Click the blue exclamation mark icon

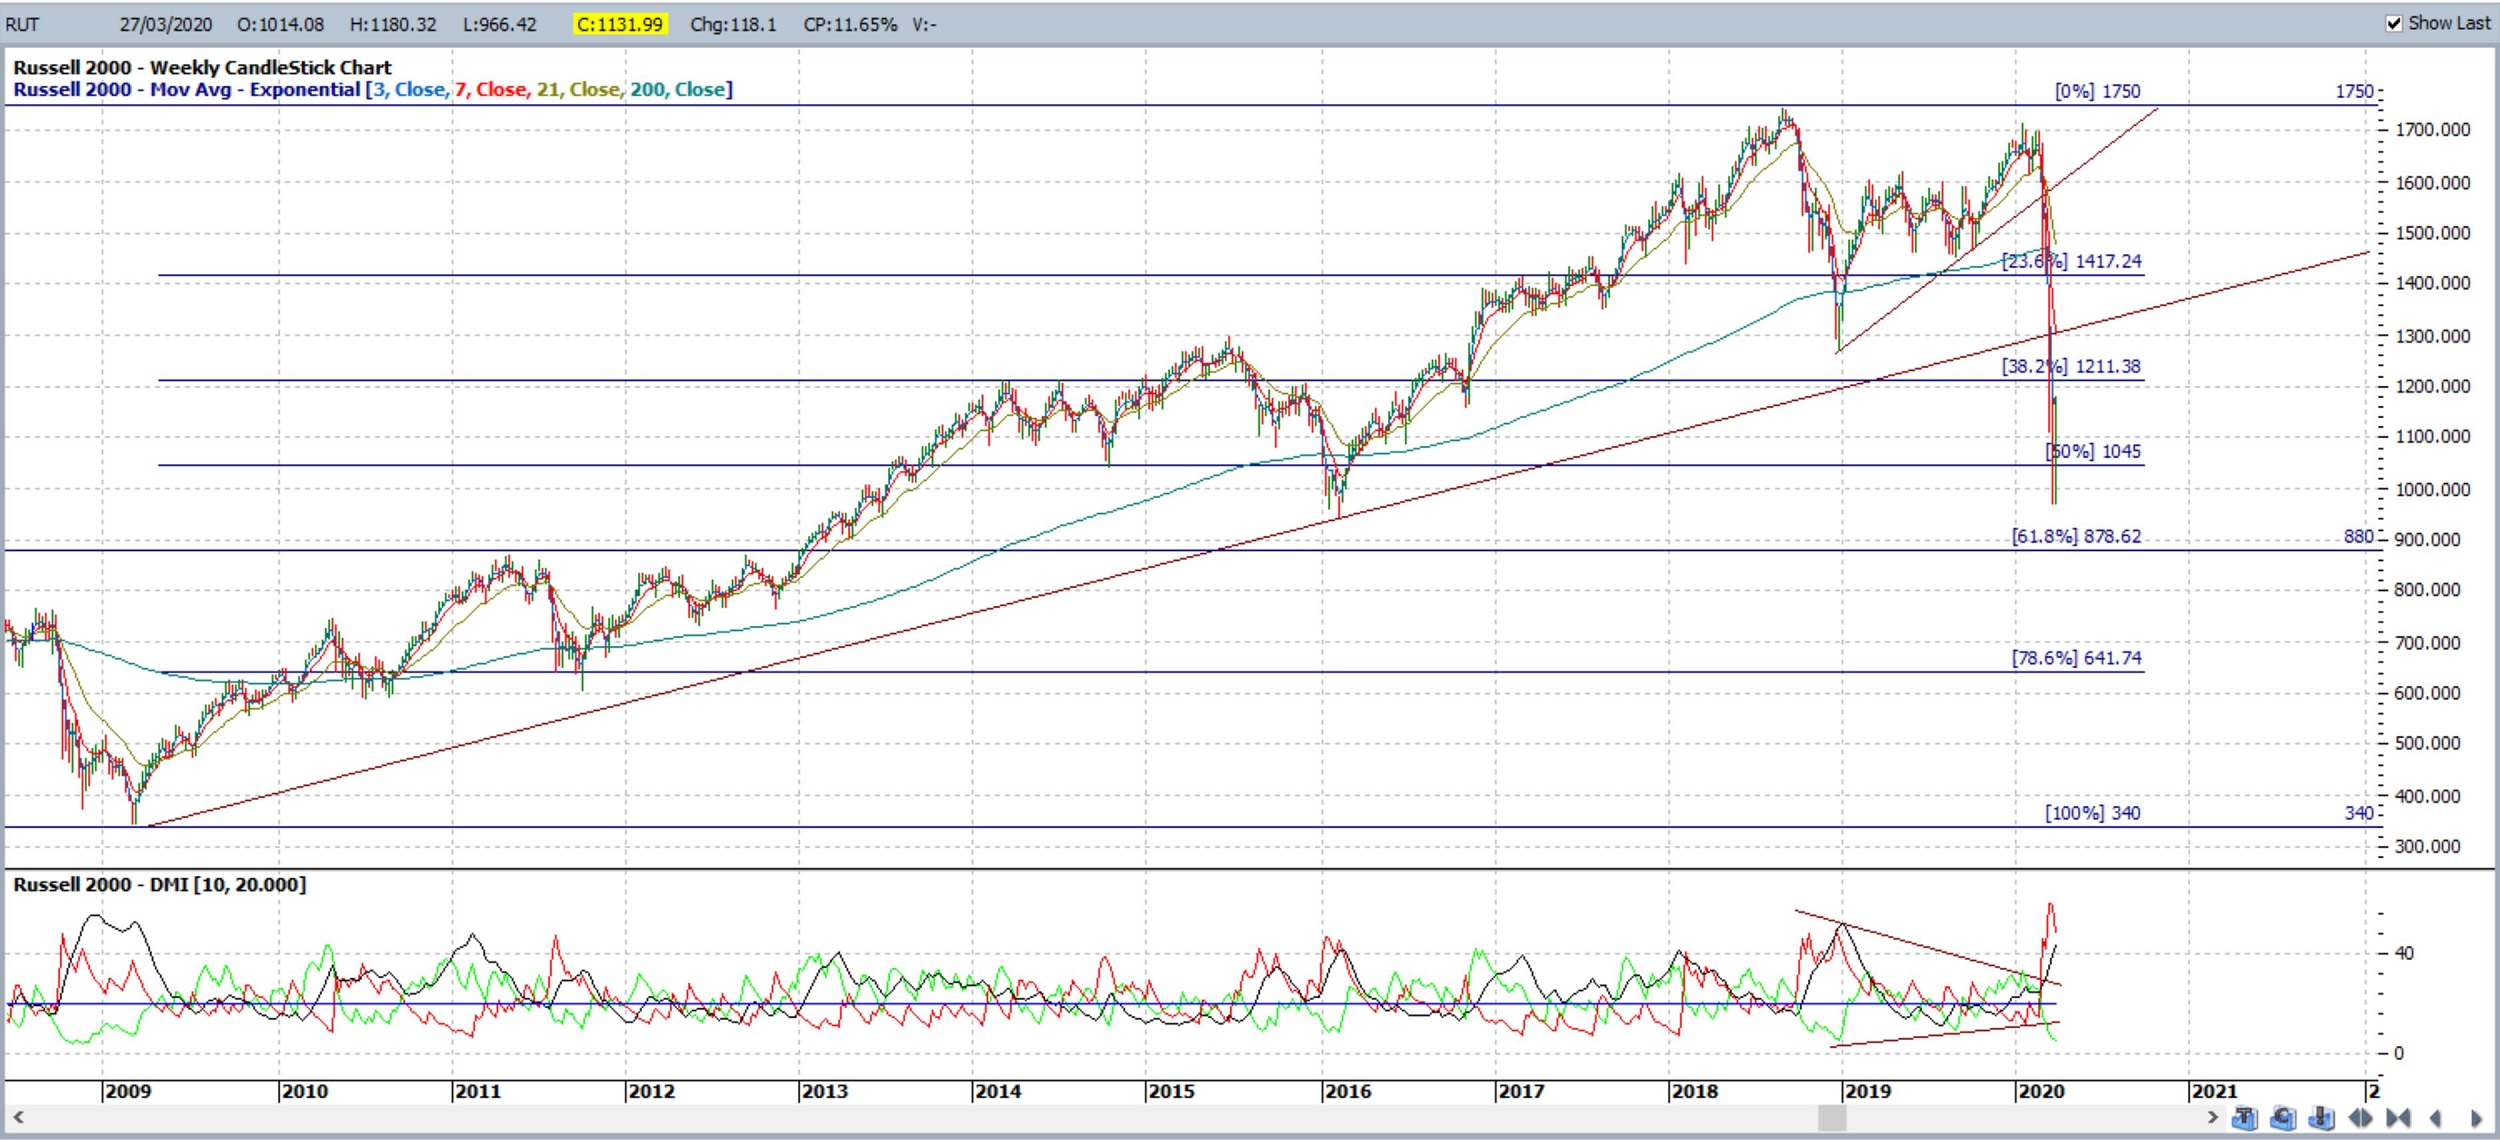pyautogui.click(x=2321, y=1117)
